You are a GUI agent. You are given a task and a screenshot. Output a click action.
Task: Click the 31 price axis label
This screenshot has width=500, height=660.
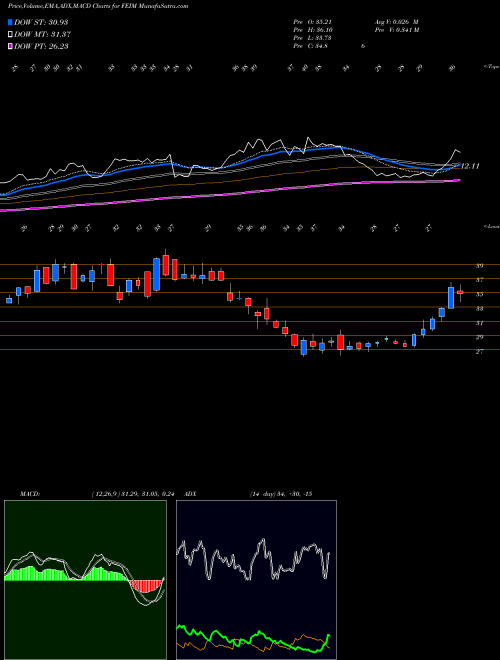(x=479, y=323)
